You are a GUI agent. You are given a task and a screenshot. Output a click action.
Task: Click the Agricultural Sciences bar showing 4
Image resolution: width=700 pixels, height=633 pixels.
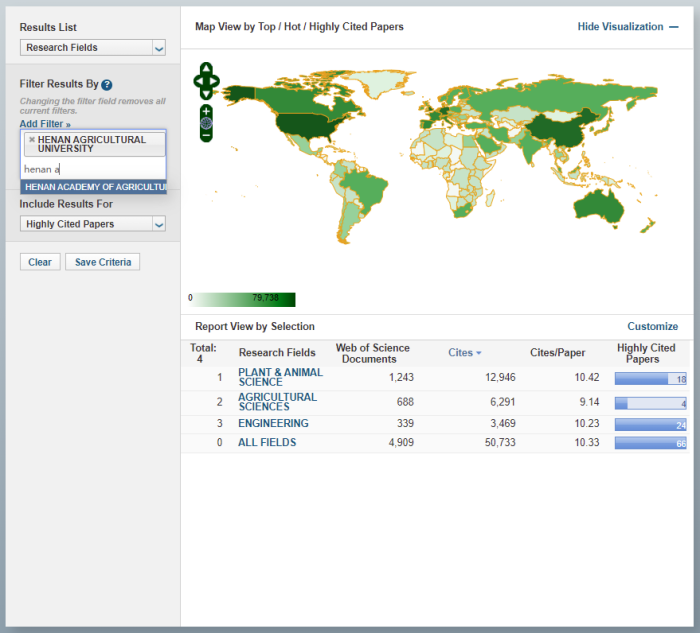(x=650, y=404)
